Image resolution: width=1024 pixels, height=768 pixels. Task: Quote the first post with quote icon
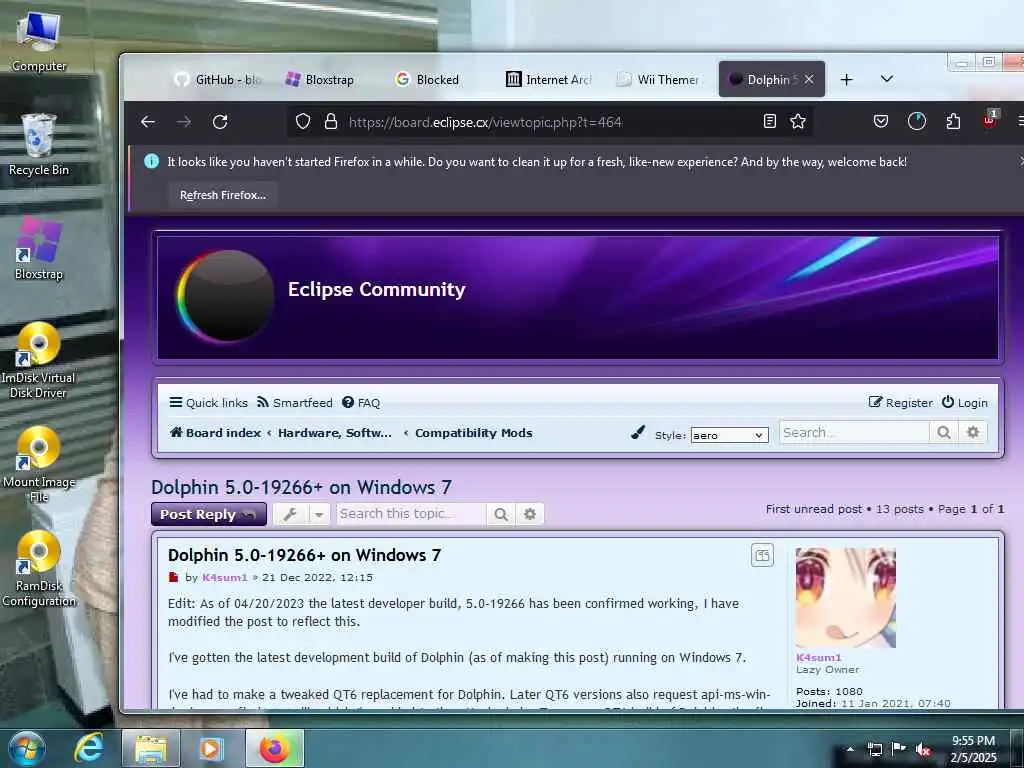tap(762, 556)
